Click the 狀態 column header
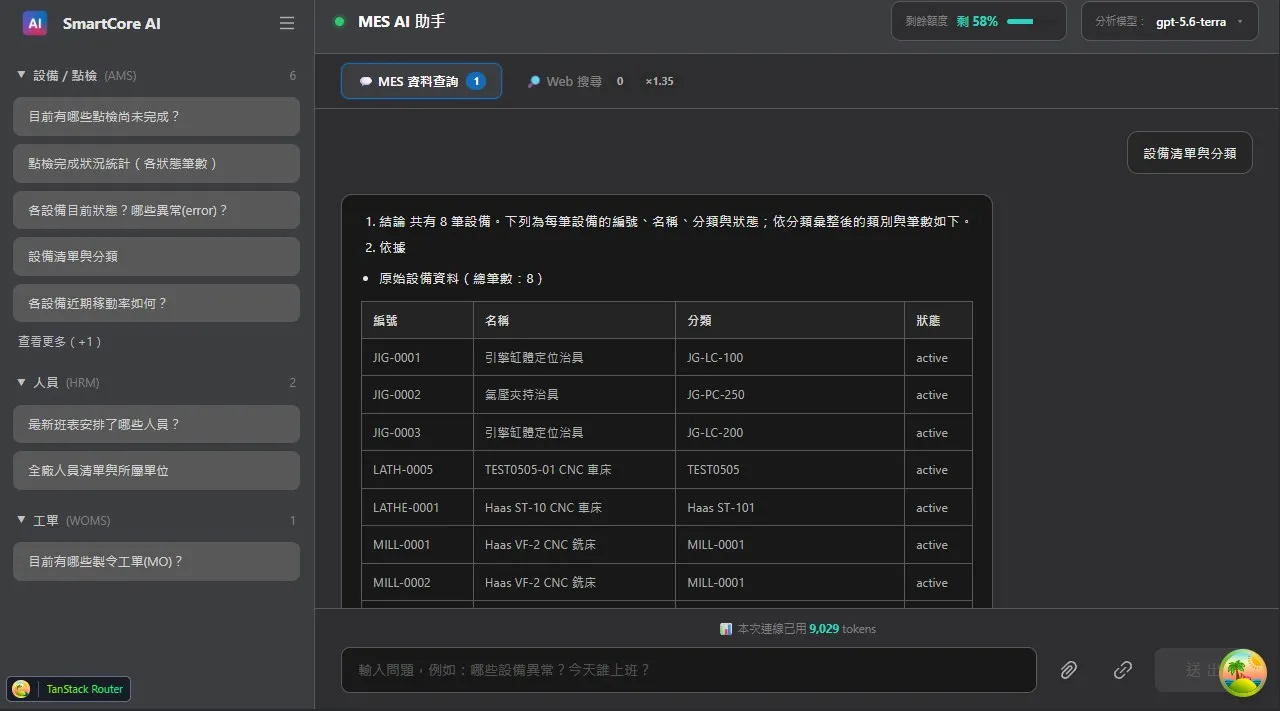 [x=938, y=320]
